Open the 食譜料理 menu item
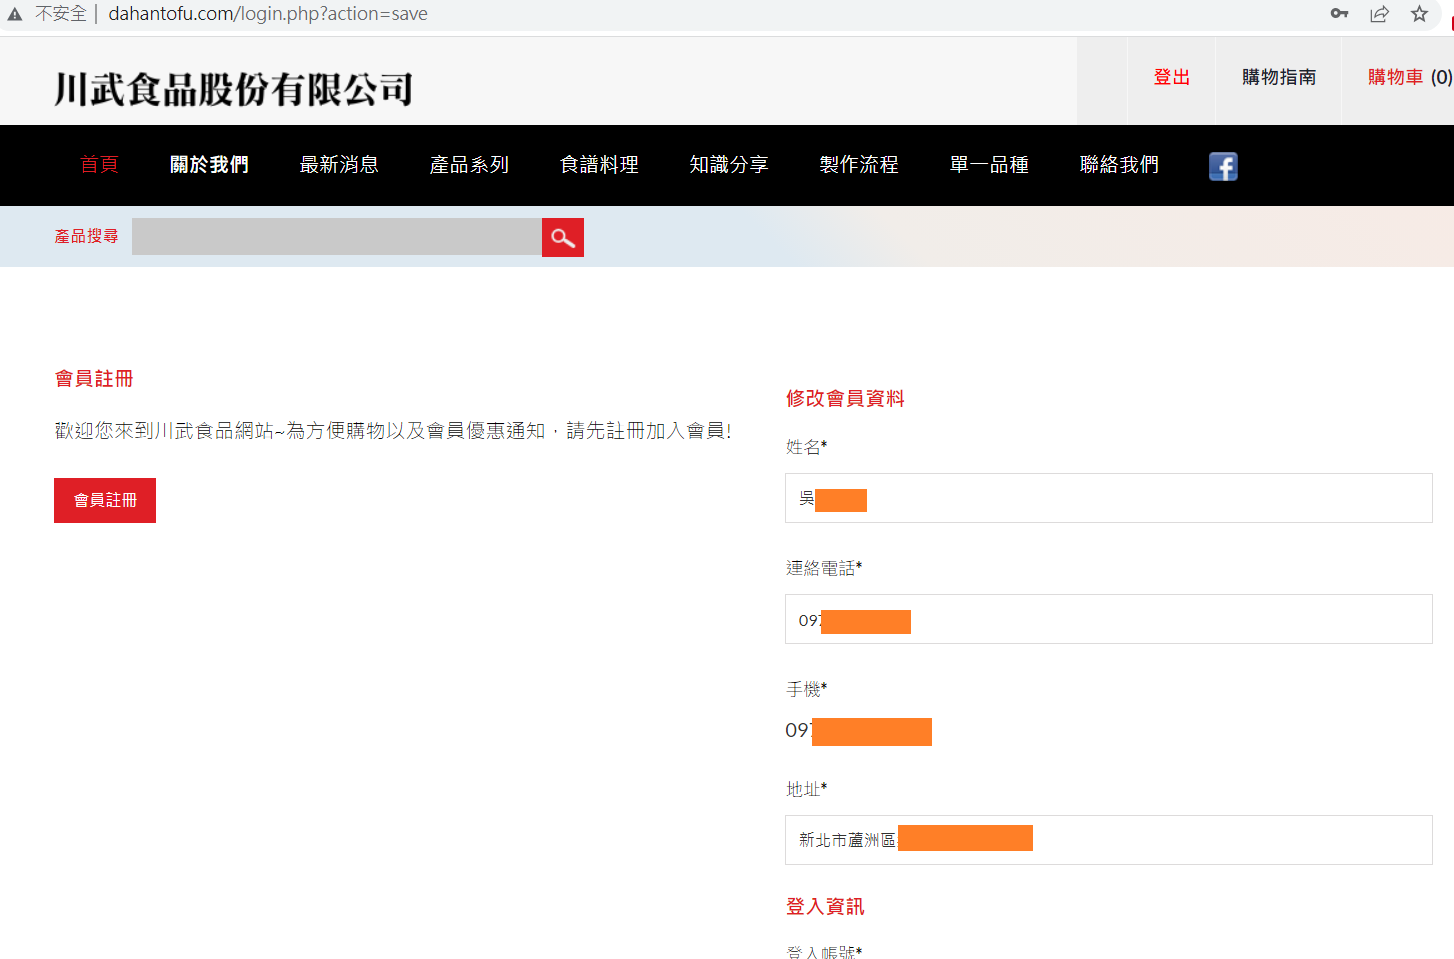Screen dimensions: 1454x959 (x=599, y=165)
